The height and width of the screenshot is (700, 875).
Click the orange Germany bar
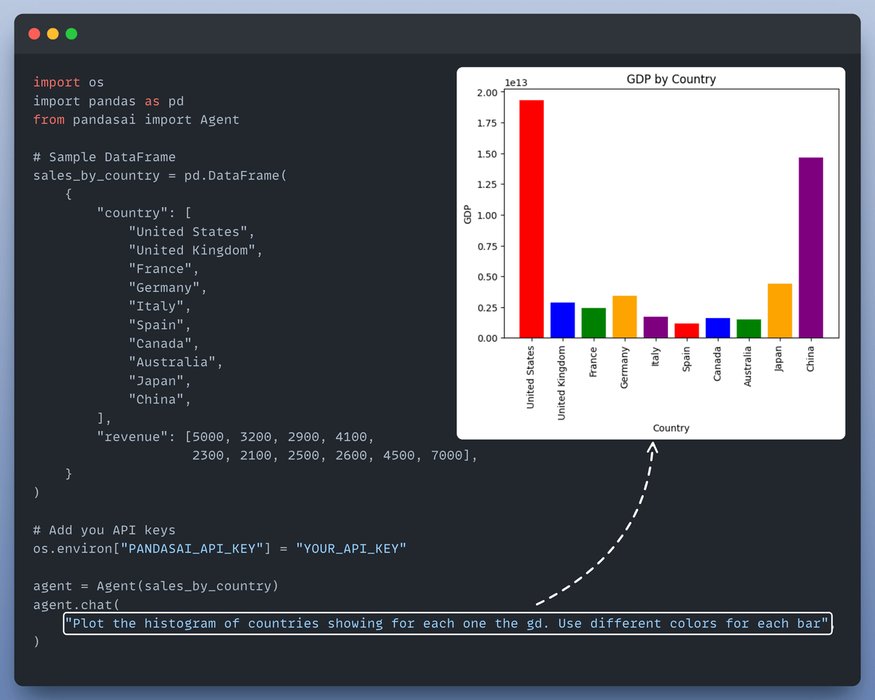pyautogui.click(x=624, y=317)
